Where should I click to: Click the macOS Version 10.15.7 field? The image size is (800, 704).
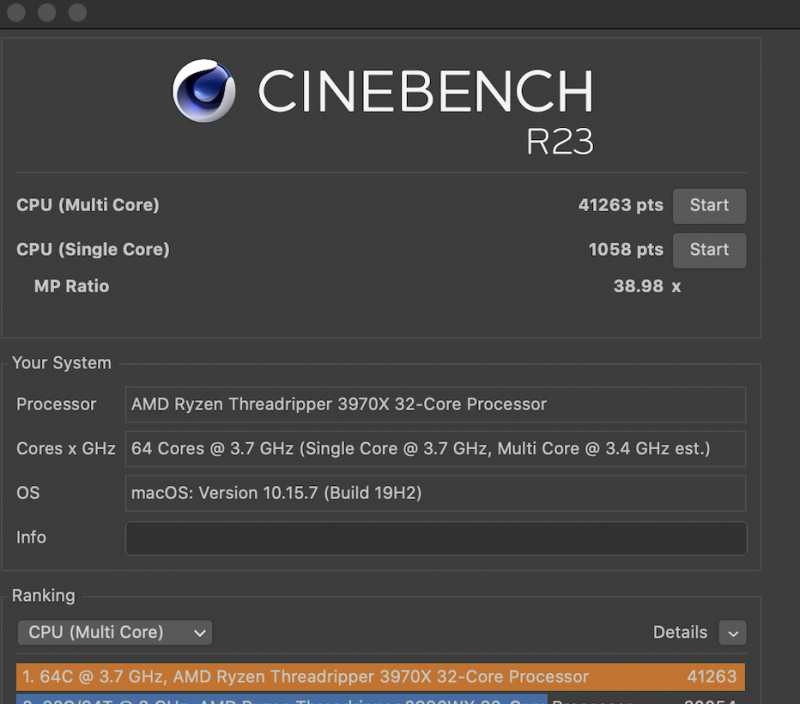point(435,493)
